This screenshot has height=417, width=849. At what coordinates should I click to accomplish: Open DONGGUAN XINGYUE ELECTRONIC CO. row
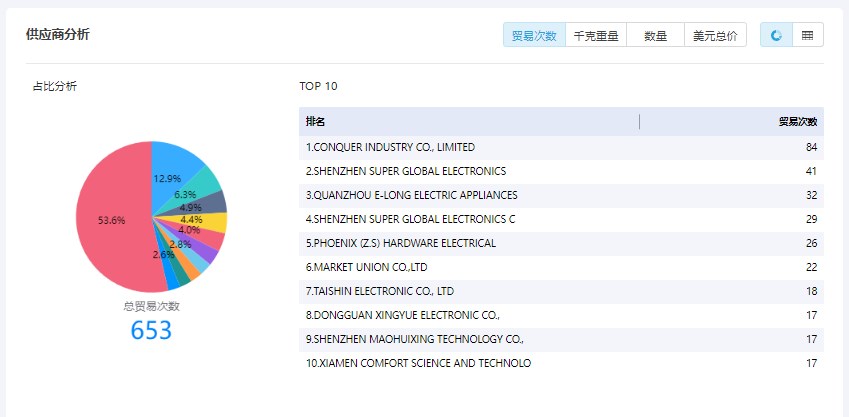tap(561, 315)
